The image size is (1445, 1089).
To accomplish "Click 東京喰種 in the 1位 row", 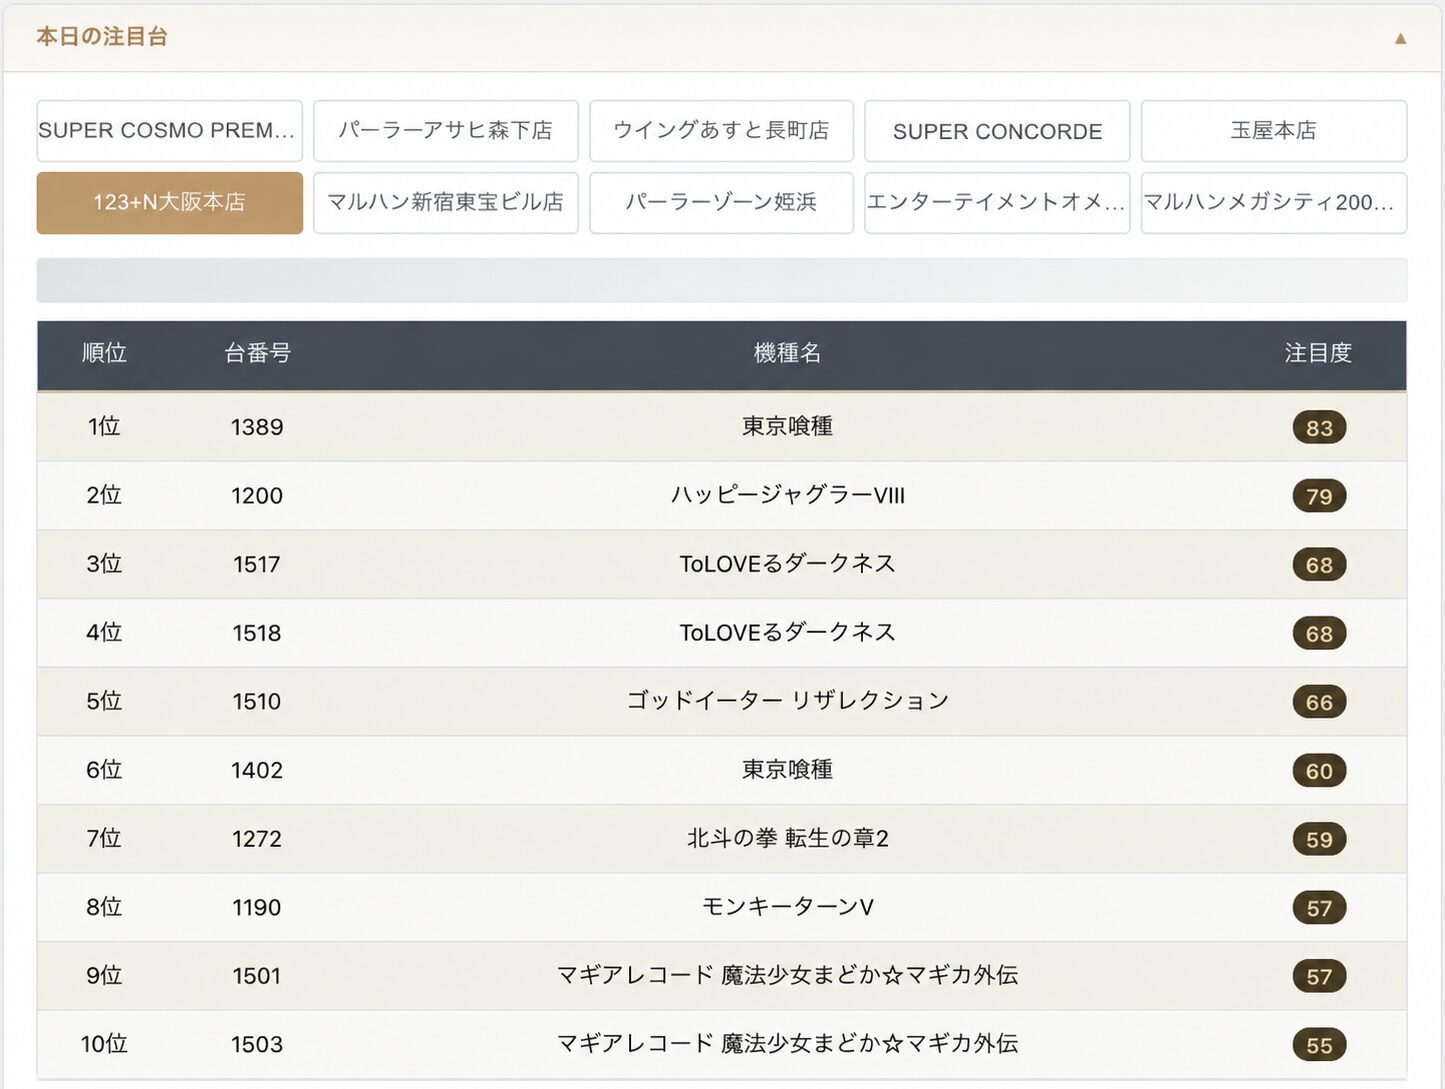I will click(x=787, y=427).
